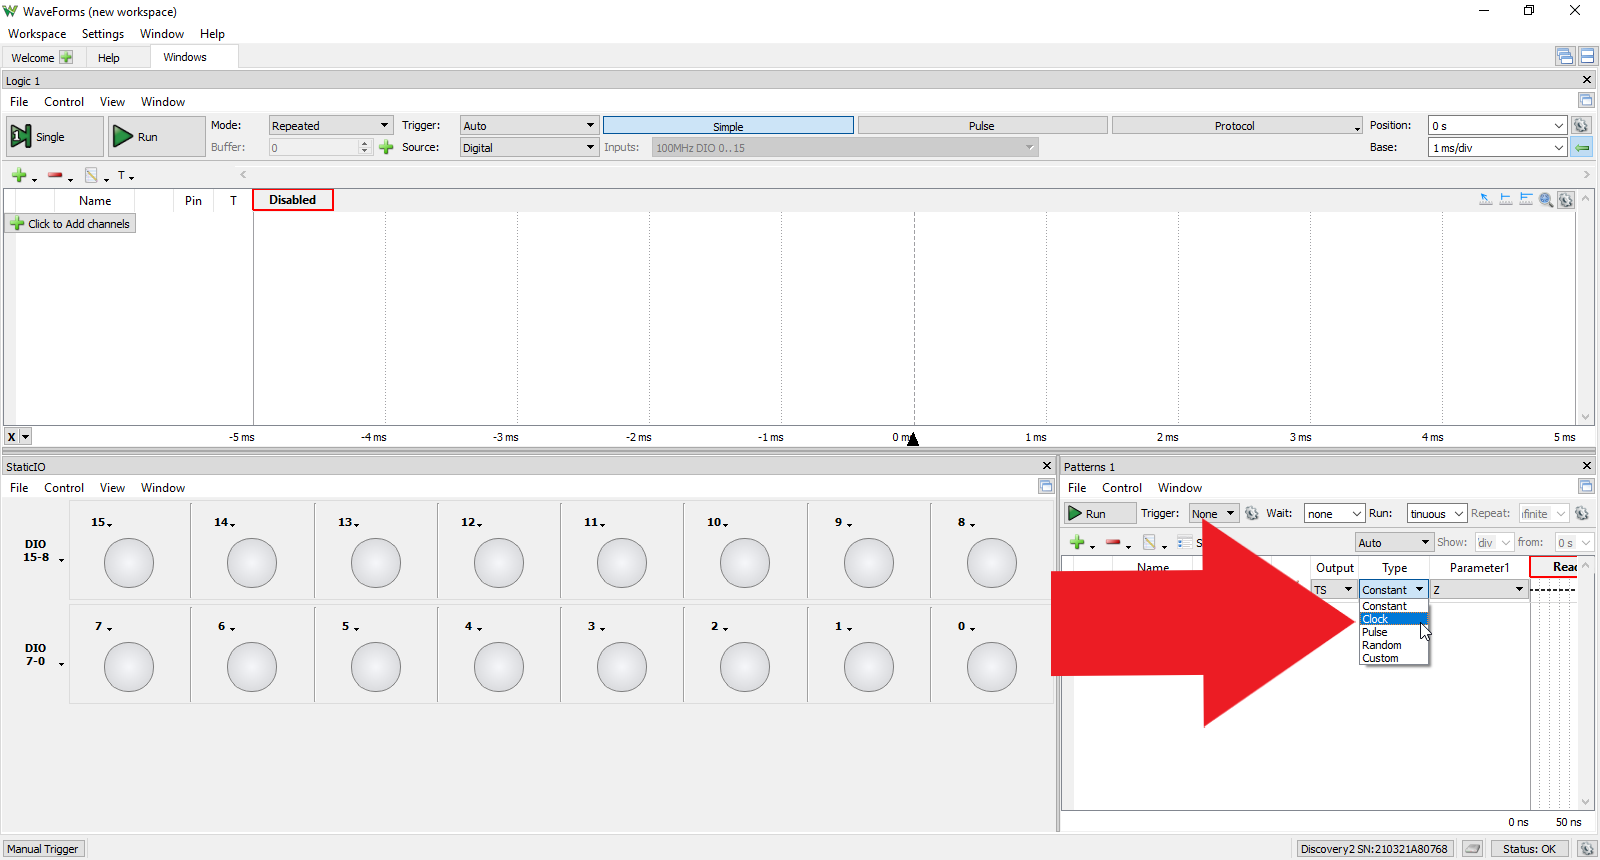The image size is (1600, 860).
Task: Click the Buffer number input field
Action: (320, 148)
